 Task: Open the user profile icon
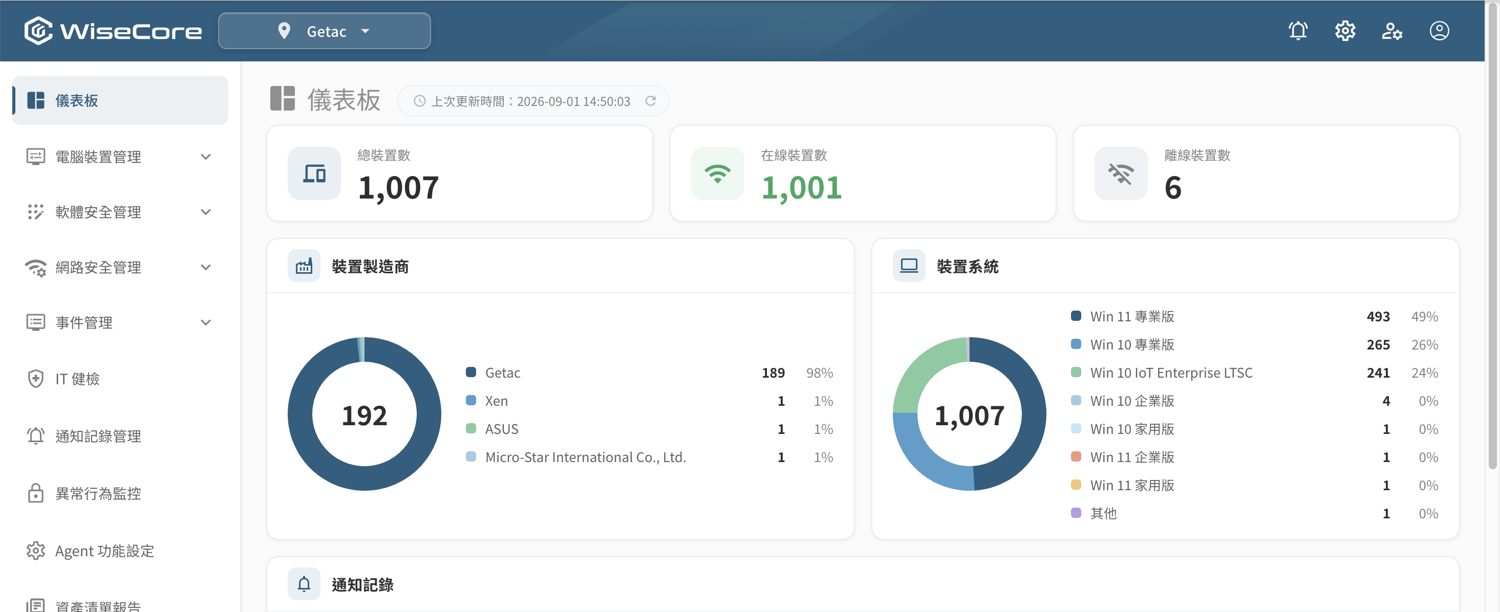coord(1439,31)
